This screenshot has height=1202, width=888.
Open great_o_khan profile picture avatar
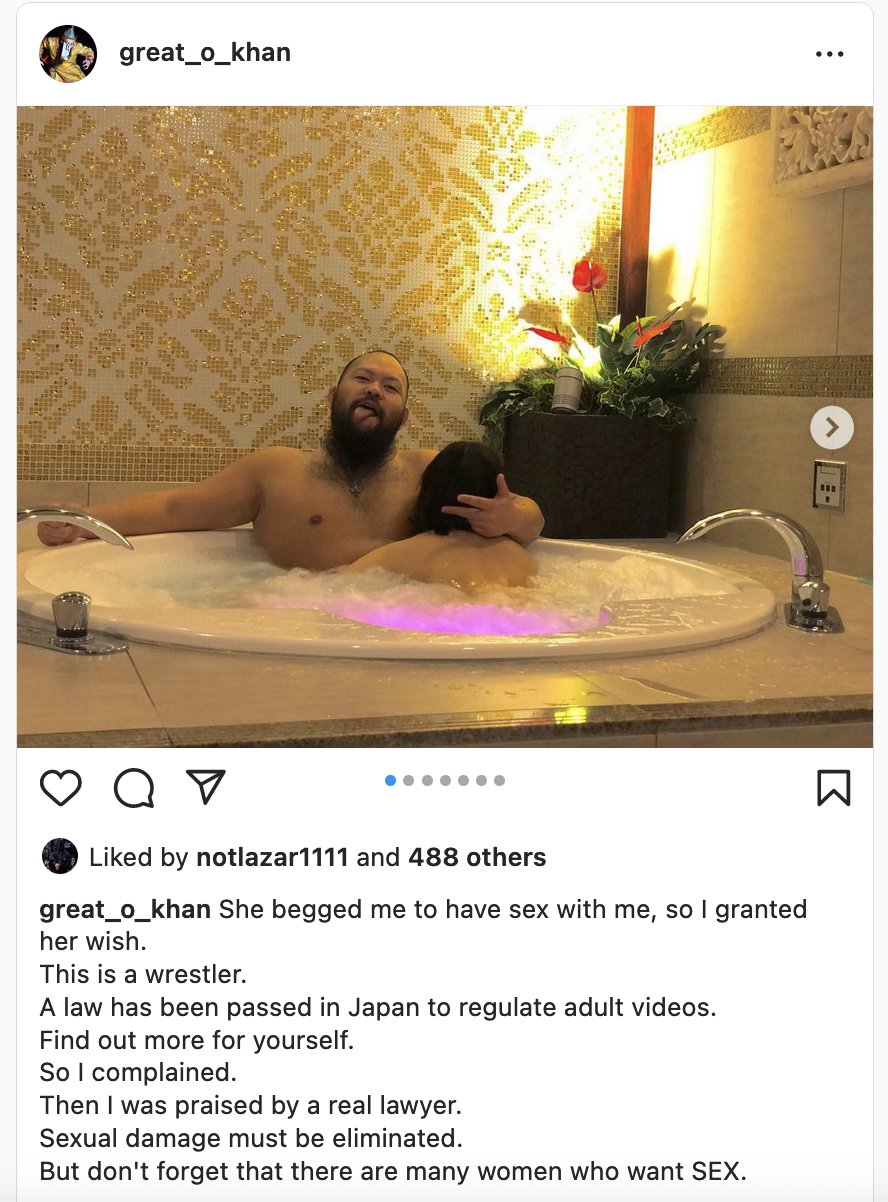point(68,53)
